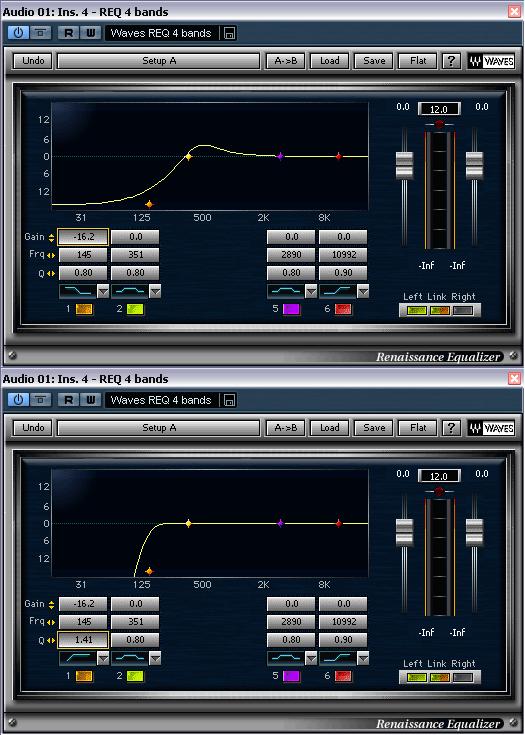
Task: Click the 10992 frequency field in upper window
Action: coord(343,255)
